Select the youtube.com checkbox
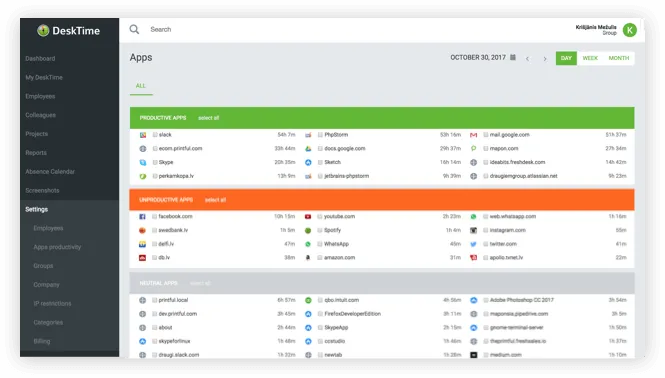665x378 pixels. pos(320,216)
